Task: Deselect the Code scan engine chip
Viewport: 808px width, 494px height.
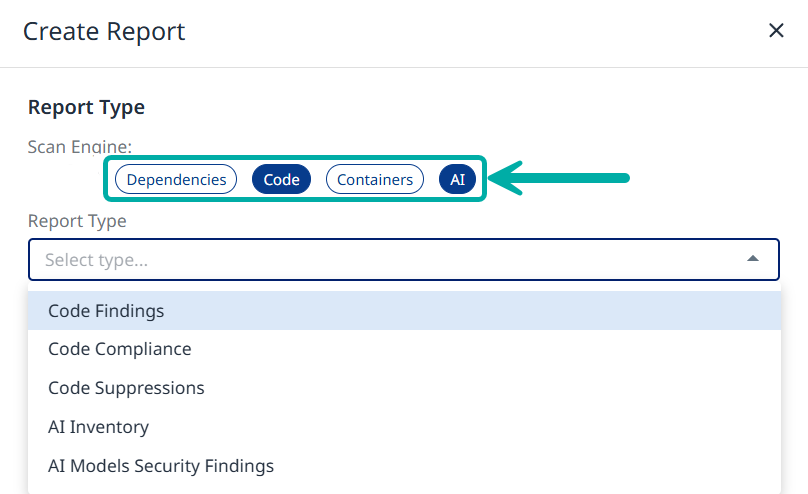Action: point(282,180)
